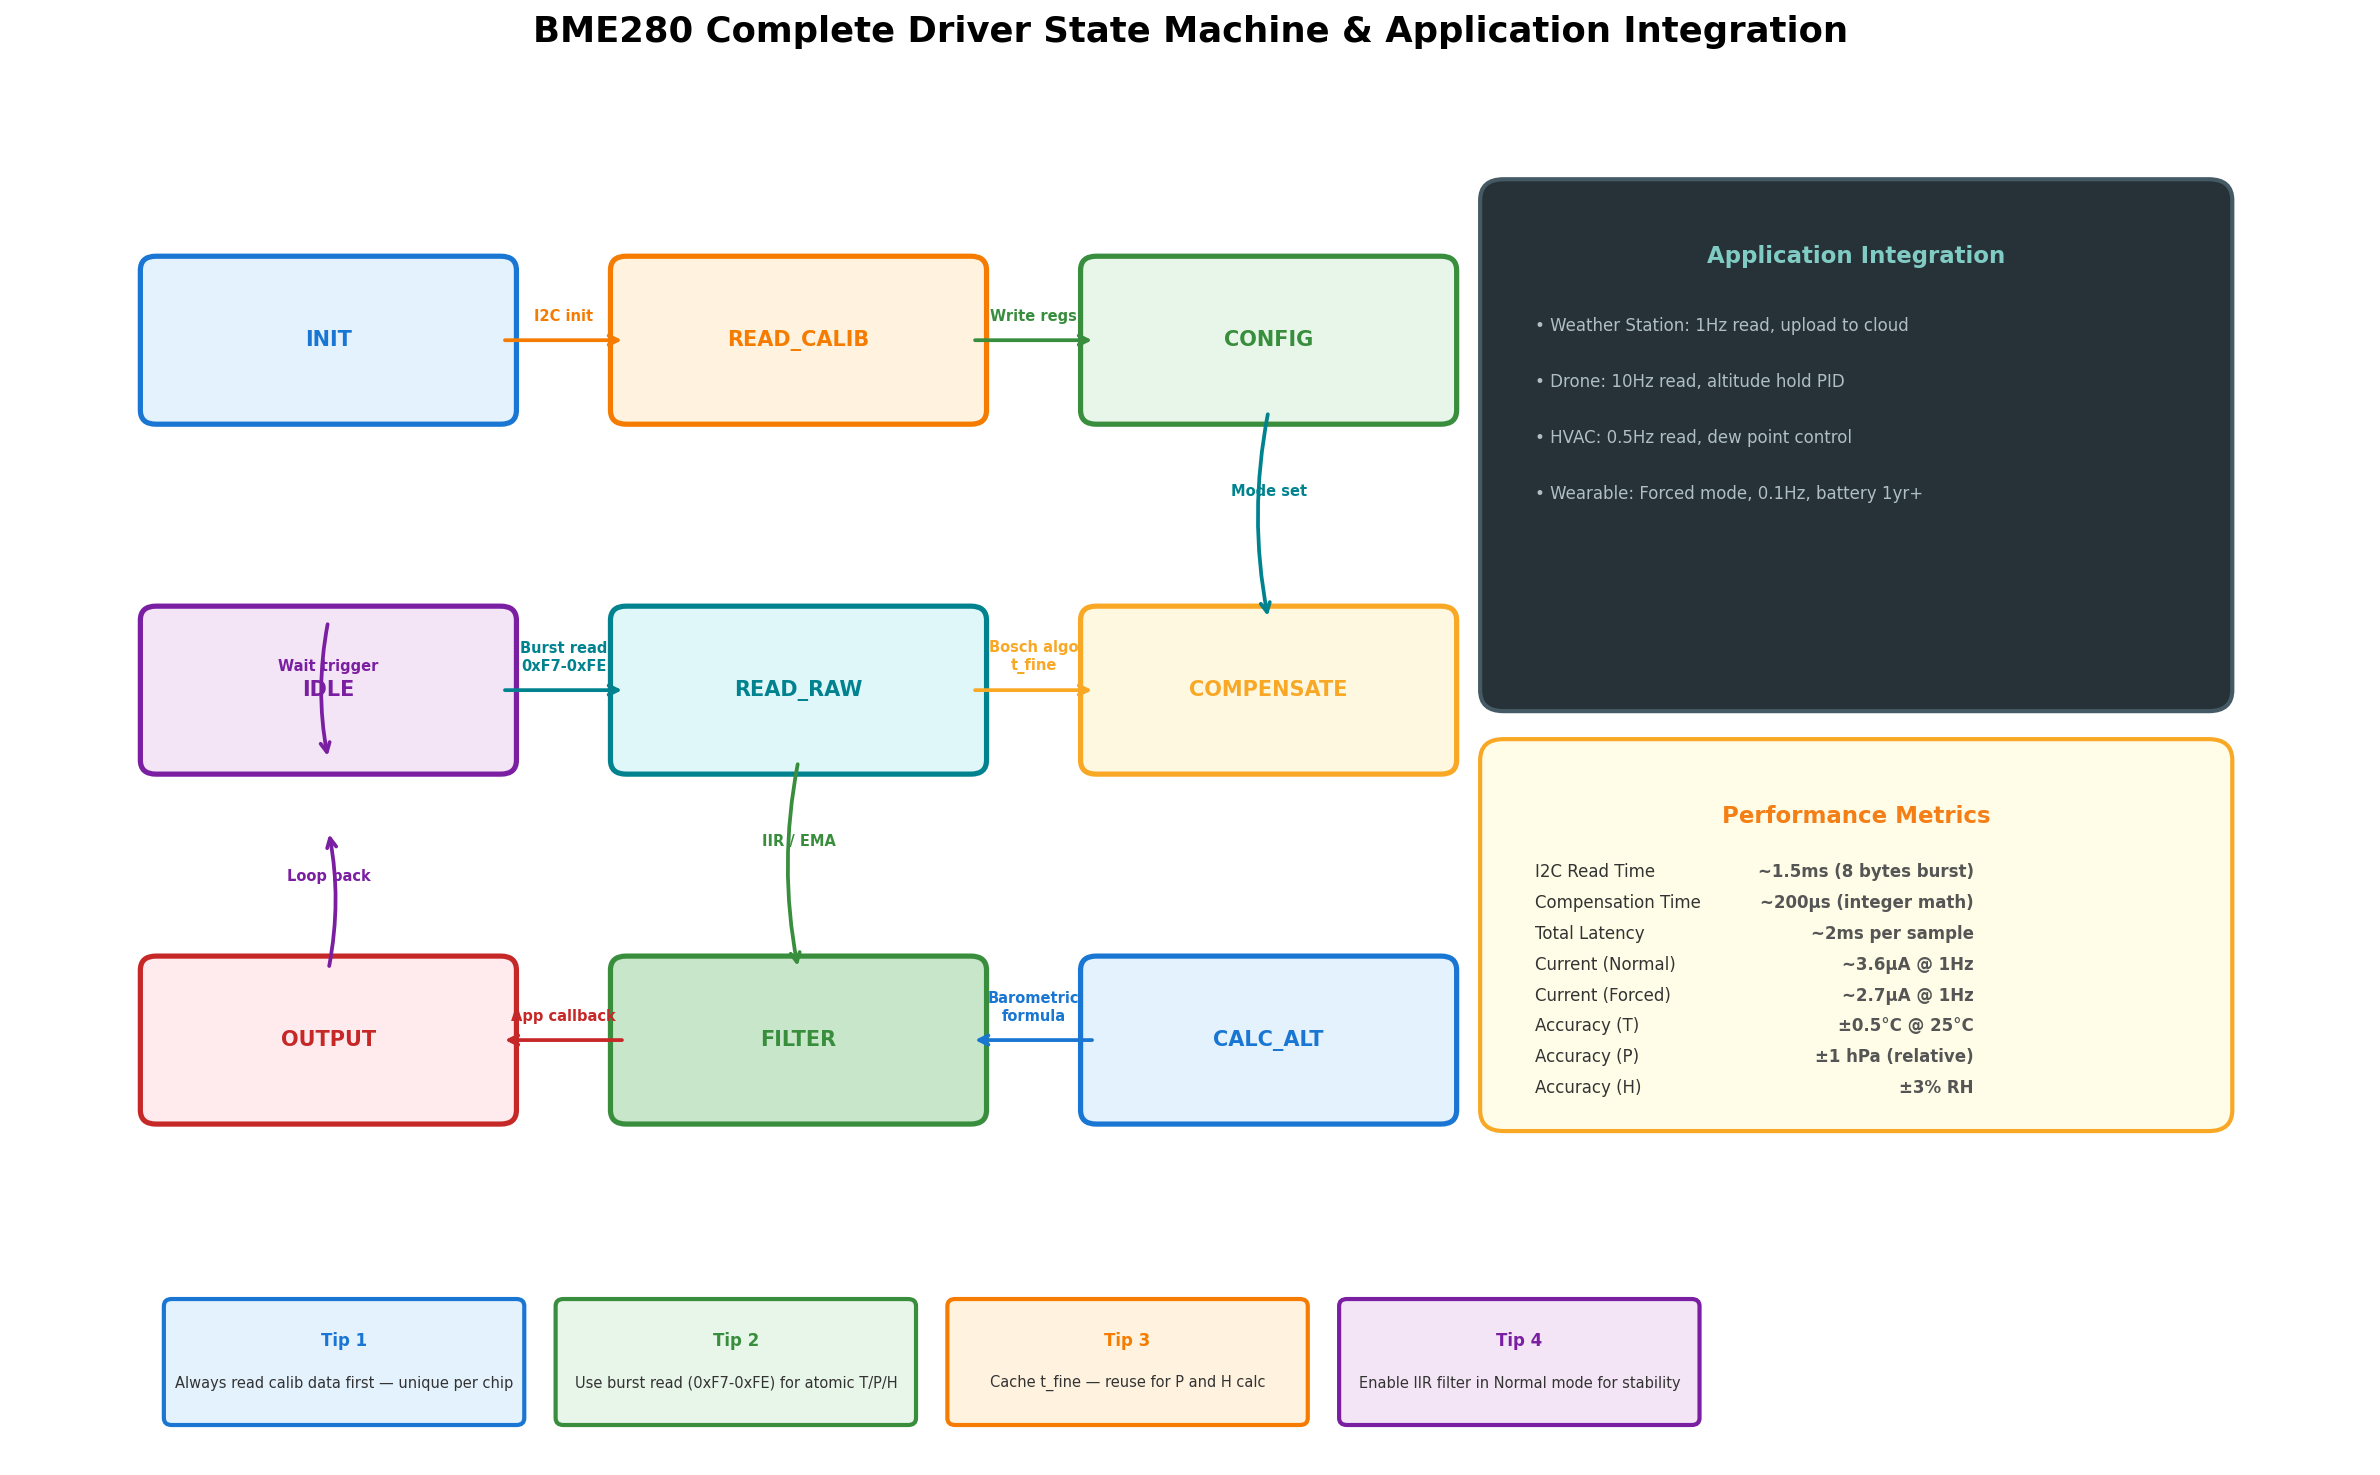Image resolution: width=2380 pixels, height=1475 pixels.
Task: Click the 'Tip 2' heading
Action: tap(735, 1341)
